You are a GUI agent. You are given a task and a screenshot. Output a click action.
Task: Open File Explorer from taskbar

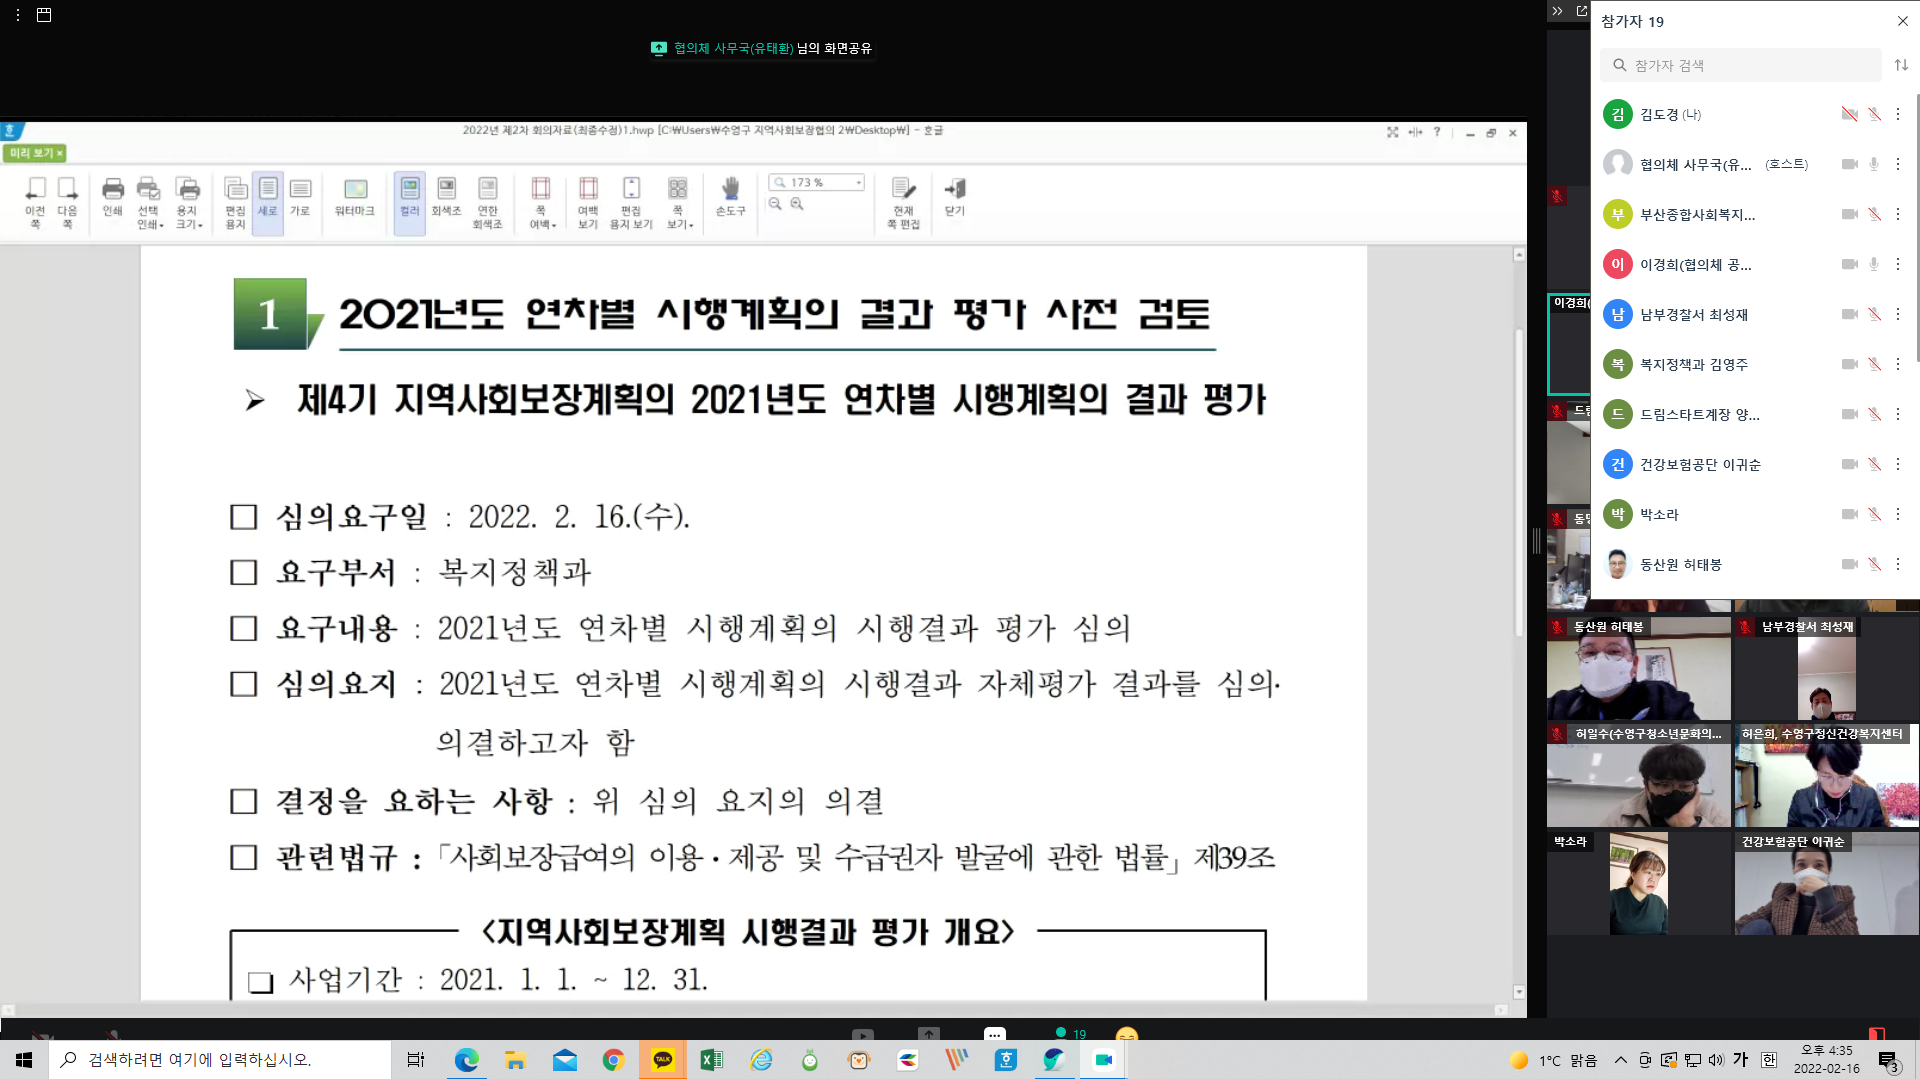click(516, 1060)
